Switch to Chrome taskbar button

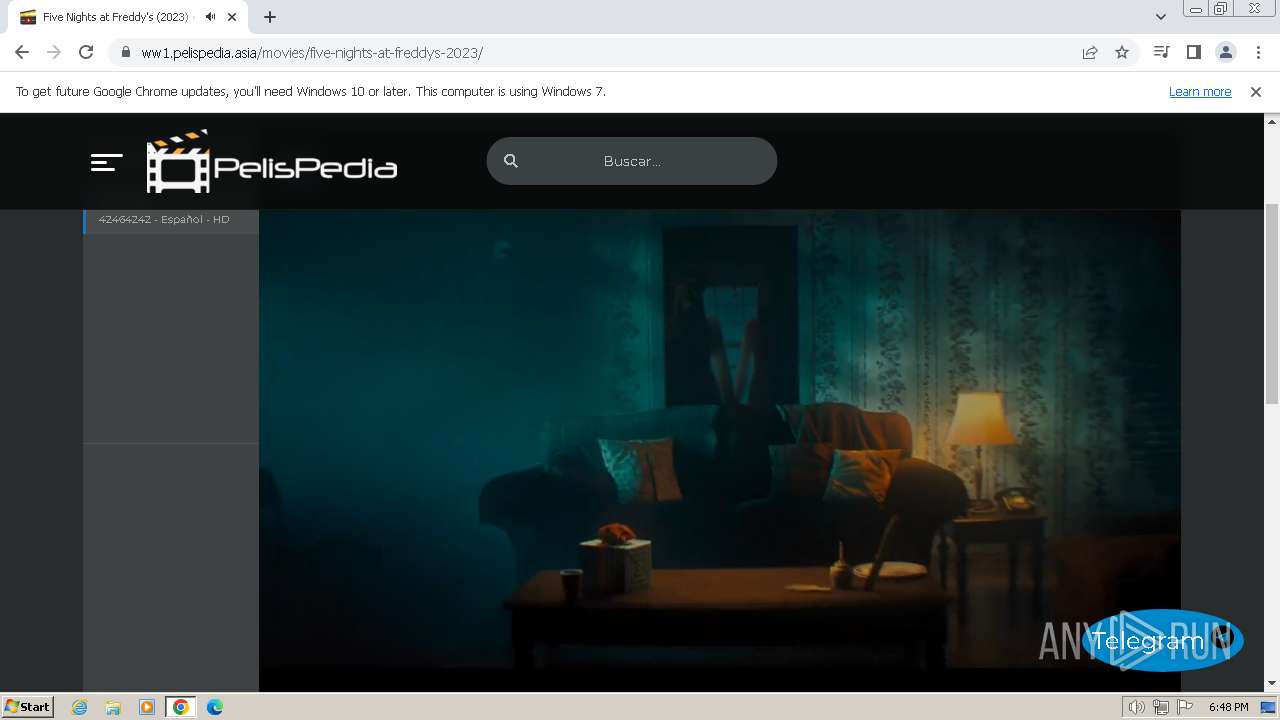pos(180,707)
